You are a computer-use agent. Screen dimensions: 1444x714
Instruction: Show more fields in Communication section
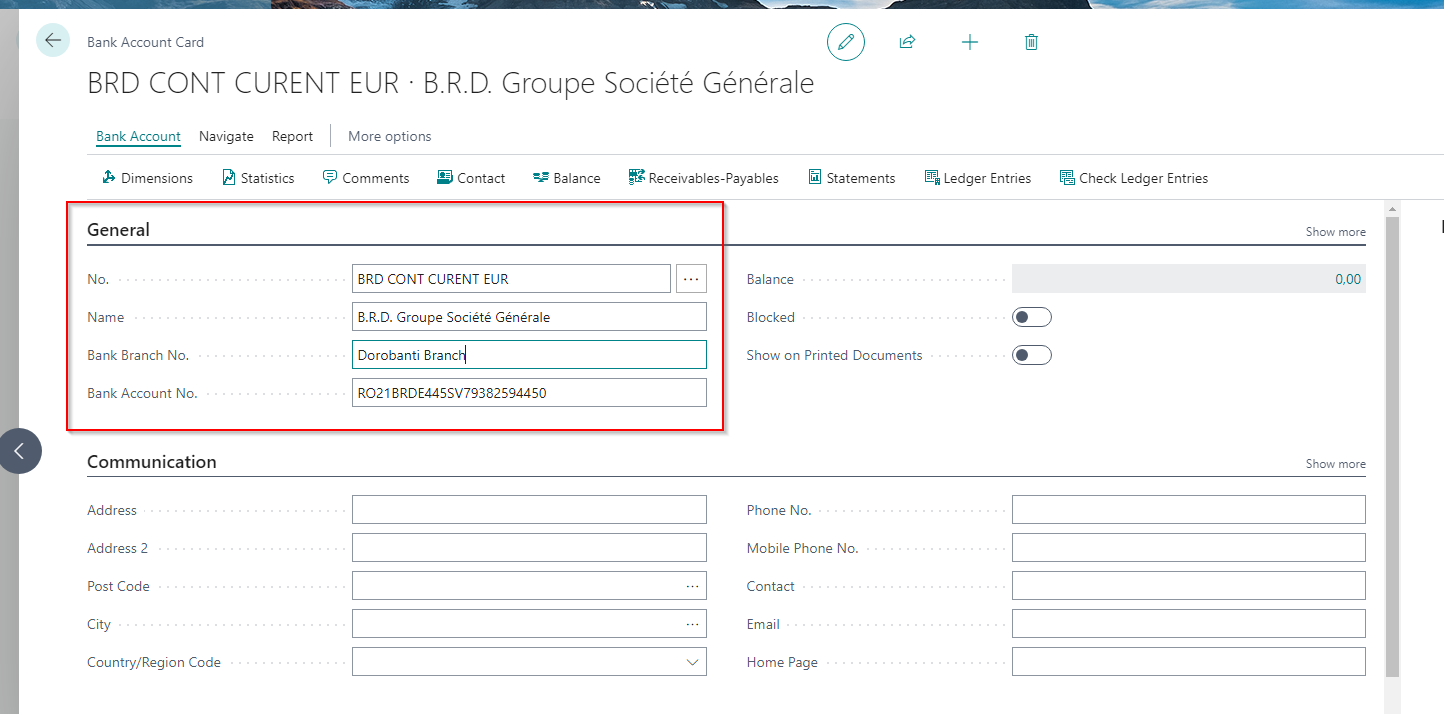tap(1335, 464)
